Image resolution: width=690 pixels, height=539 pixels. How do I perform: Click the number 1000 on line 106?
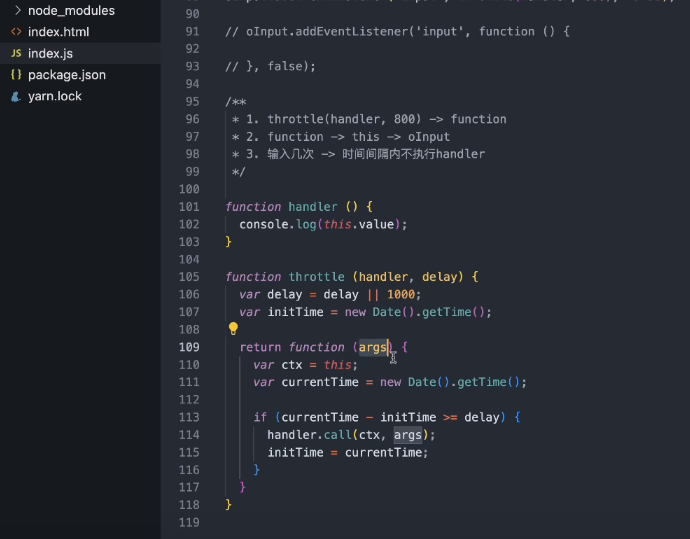click(401, 294)
